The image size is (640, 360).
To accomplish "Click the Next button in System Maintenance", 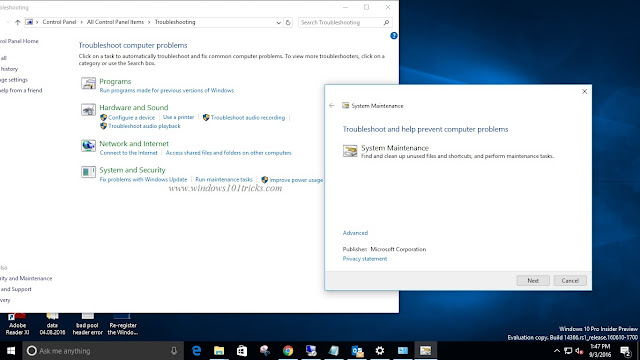I will 533,280.
